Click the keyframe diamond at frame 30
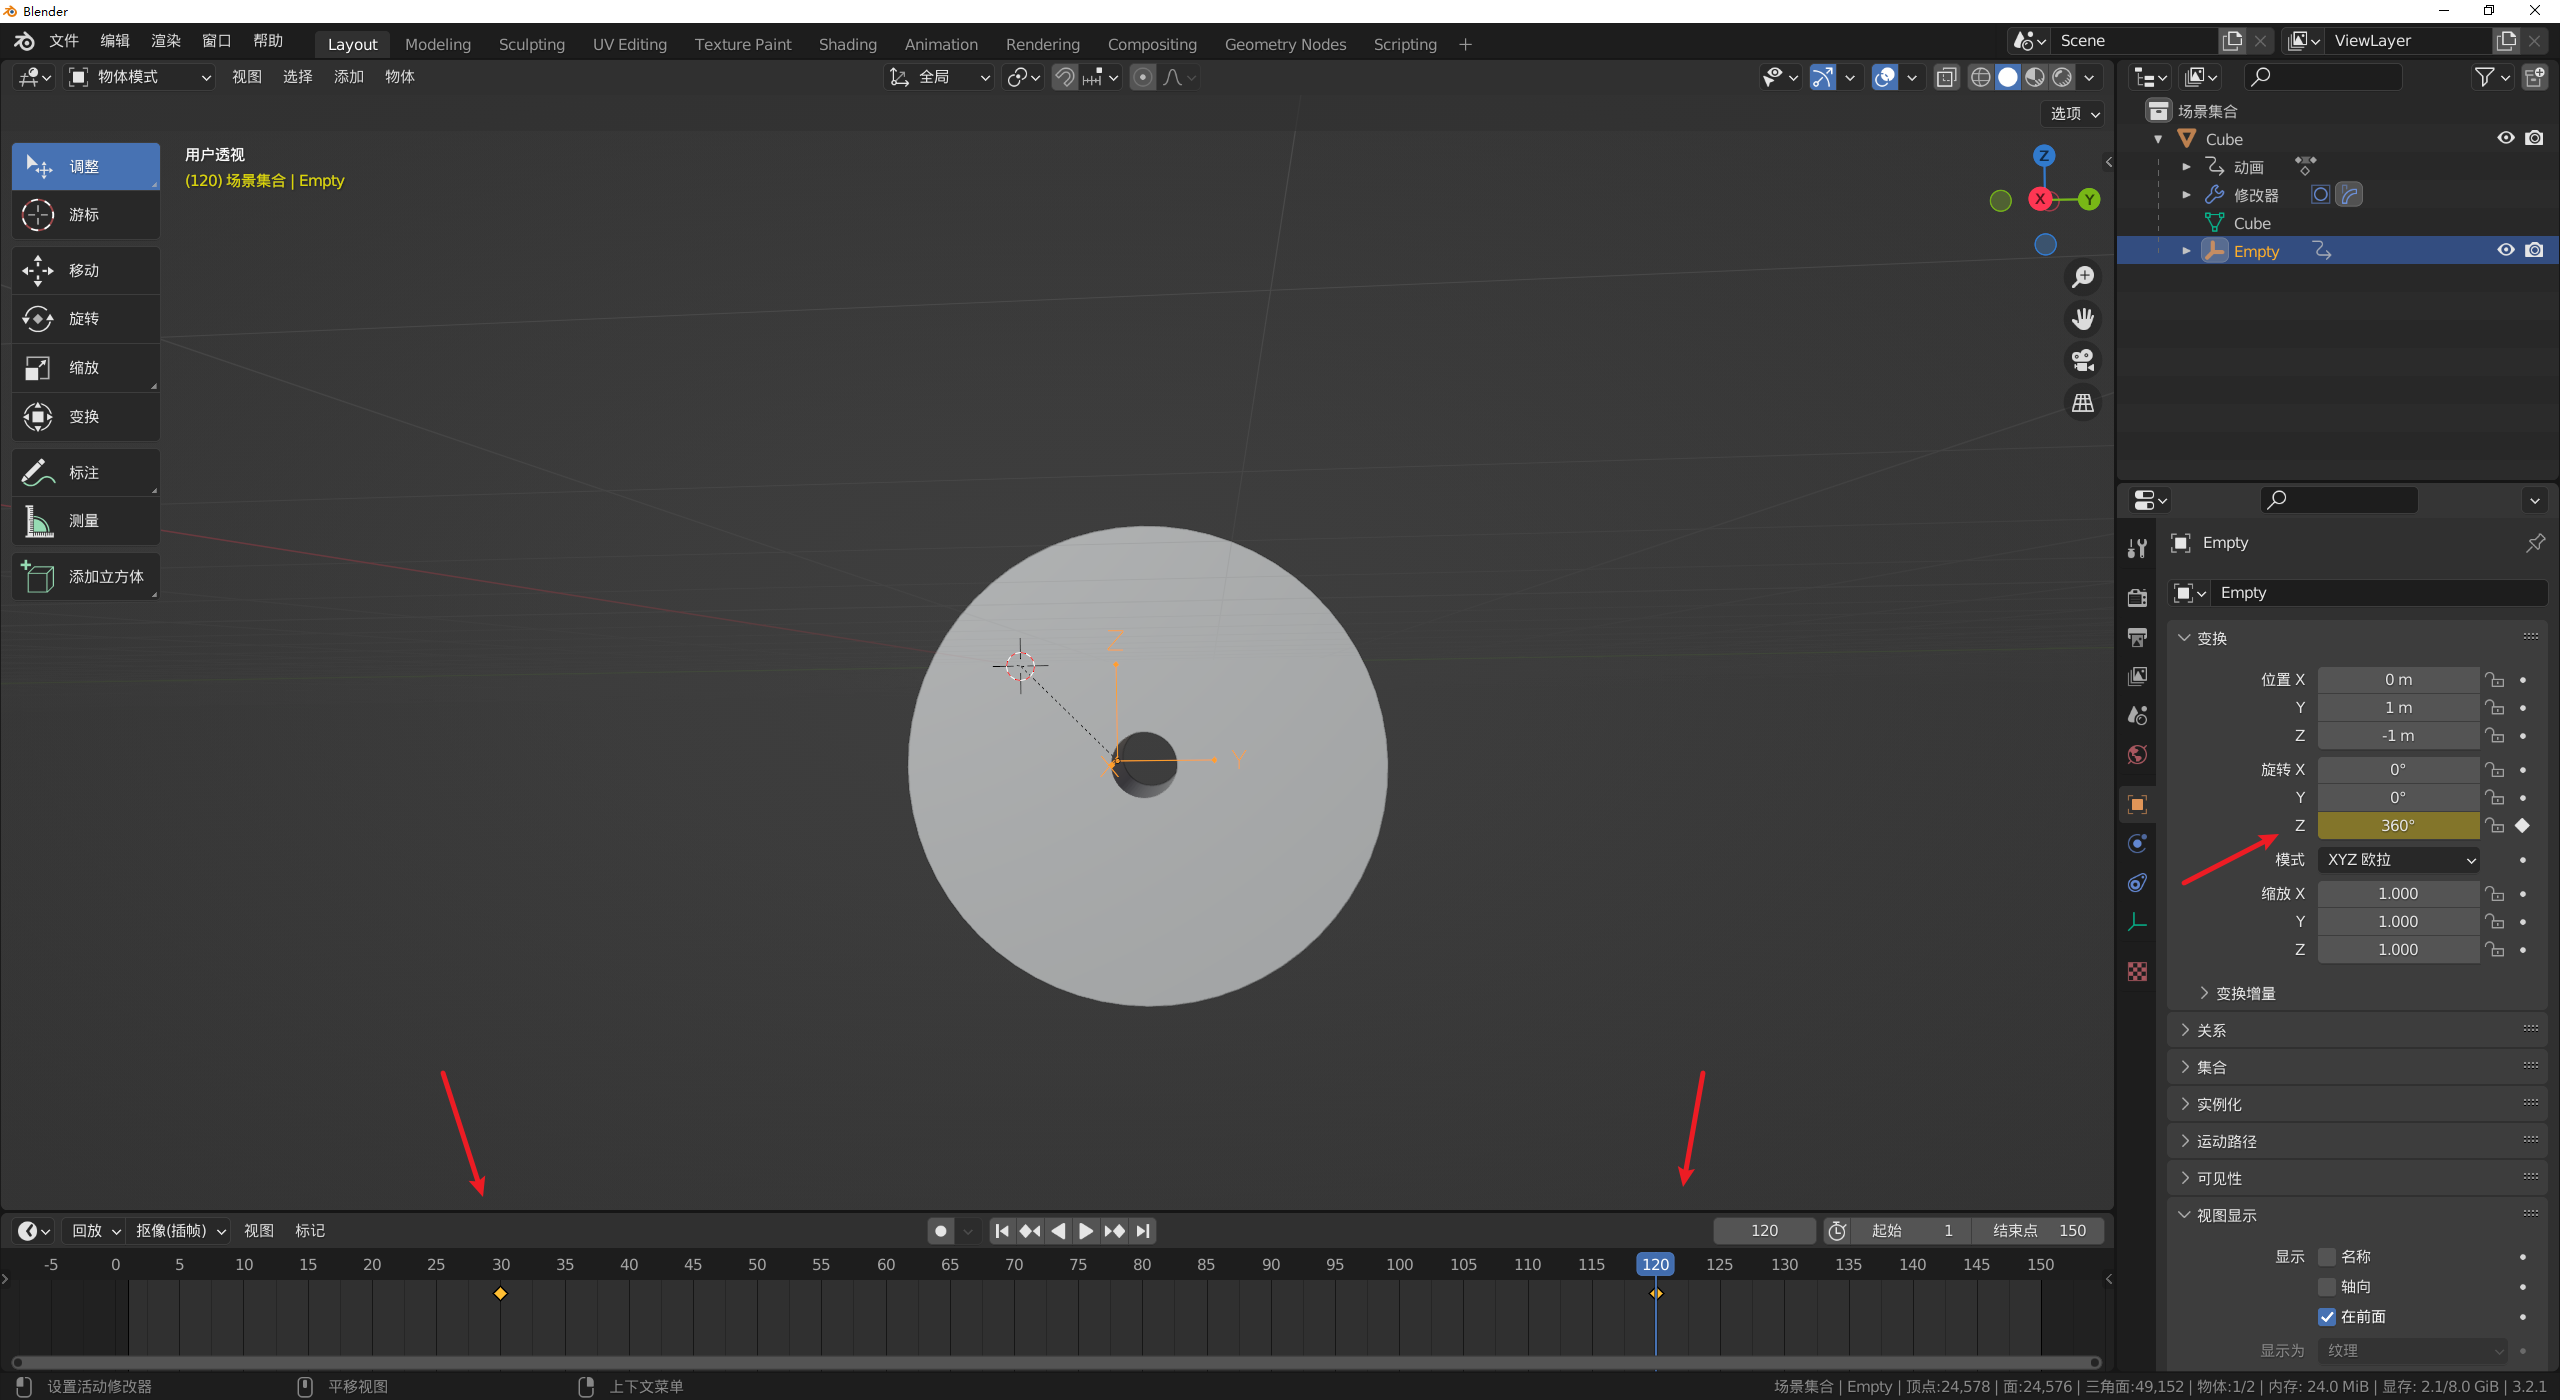 coord(501,1294)
